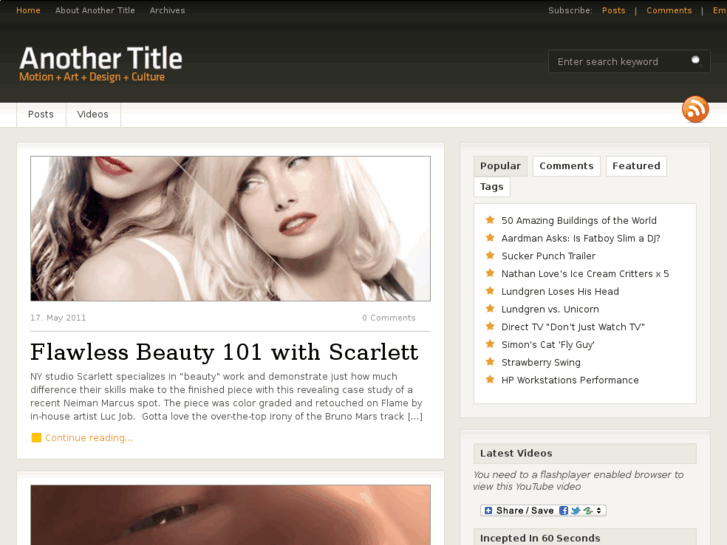Select the Featured sidebar tab
Viewport: 727px width, 545px height.
(636, 166)
